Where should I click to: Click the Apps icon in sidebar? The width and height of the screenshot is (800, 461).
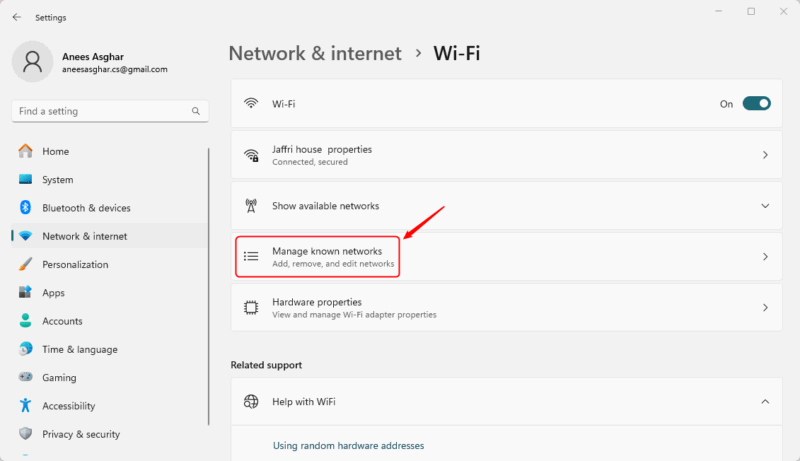point(25,293)
